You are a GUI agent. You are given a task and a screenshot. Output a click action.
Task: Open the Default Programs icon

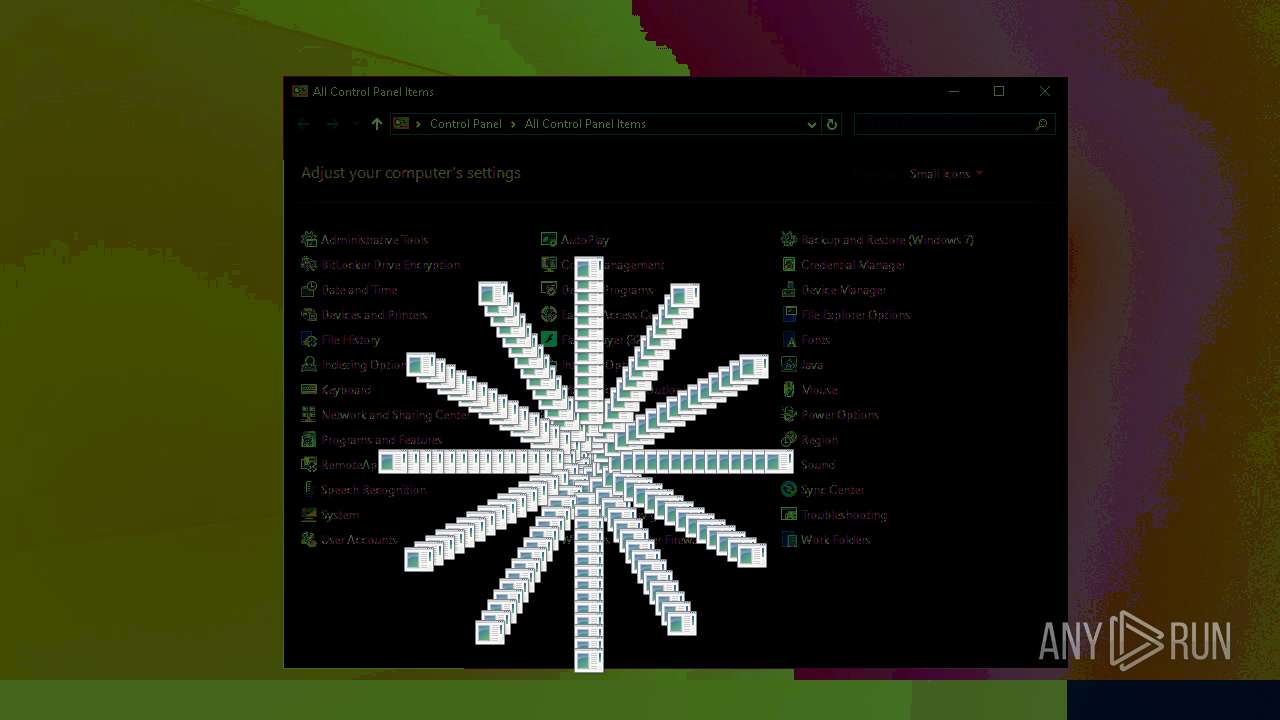point(549,290)
